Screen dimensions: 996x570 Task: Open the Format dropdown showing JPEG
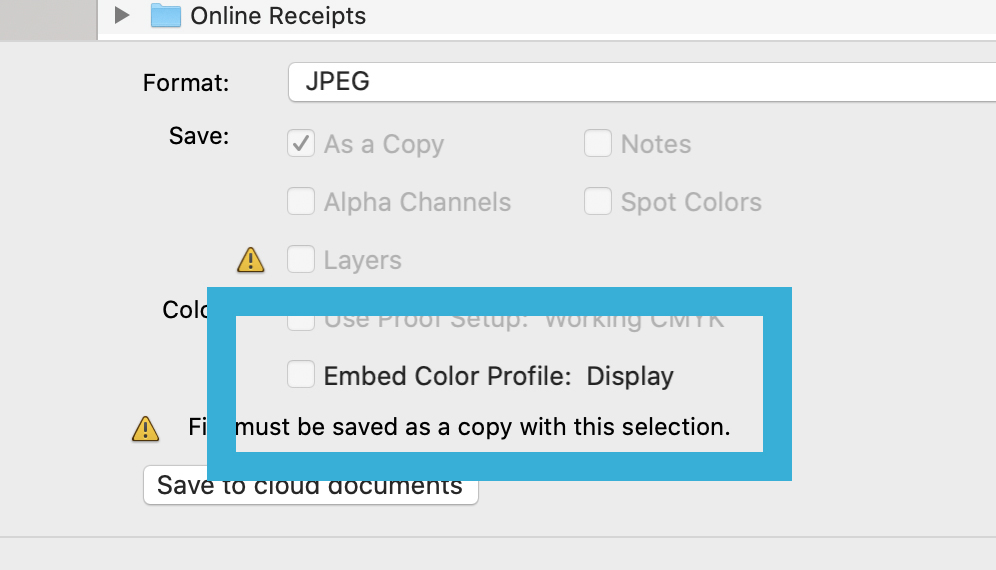coord(640,82)
